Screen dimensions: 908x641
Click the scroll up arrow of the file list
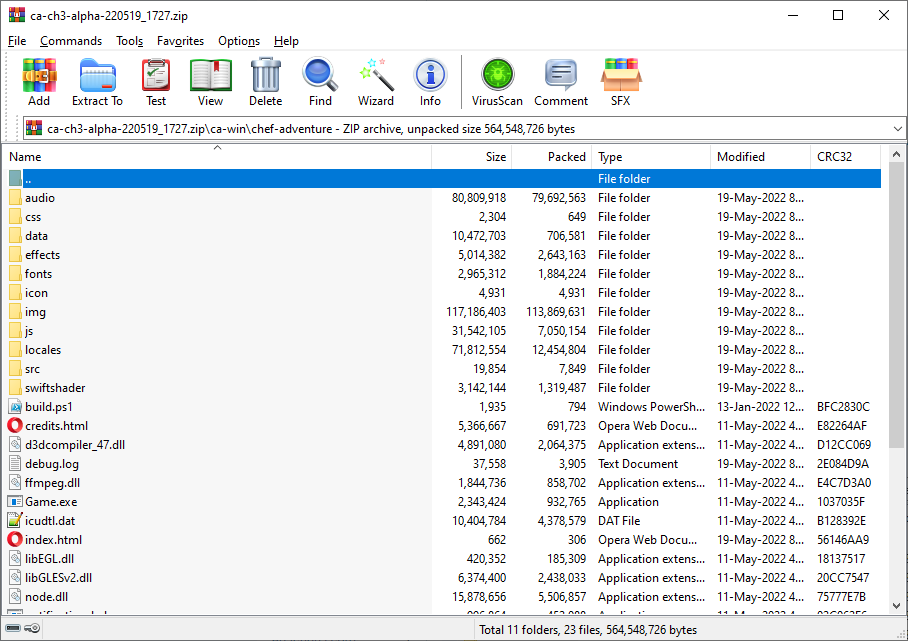[896, 154]
